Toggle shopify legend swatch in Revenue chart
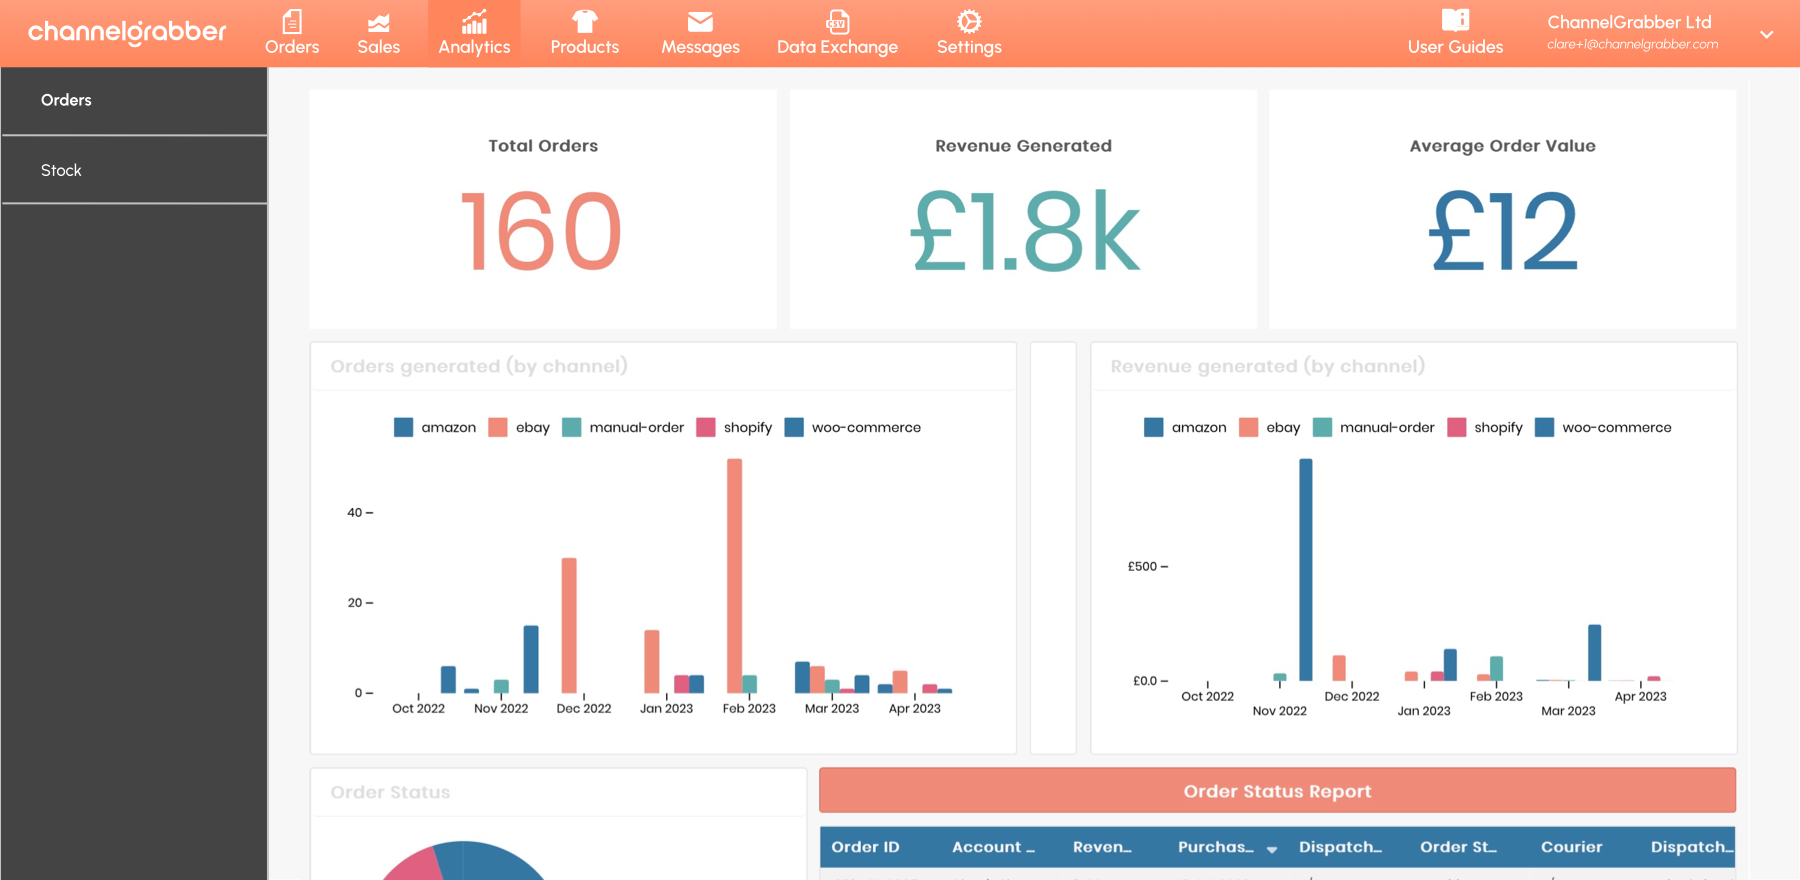Viewport: 1800px width, 880px height. (1456, 427)
